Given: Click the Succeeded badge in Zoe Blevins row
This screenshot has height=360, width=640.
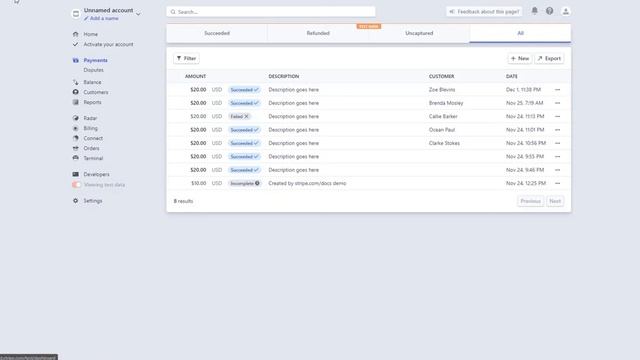Looking at the screenshot, I should tap(244, 90).
